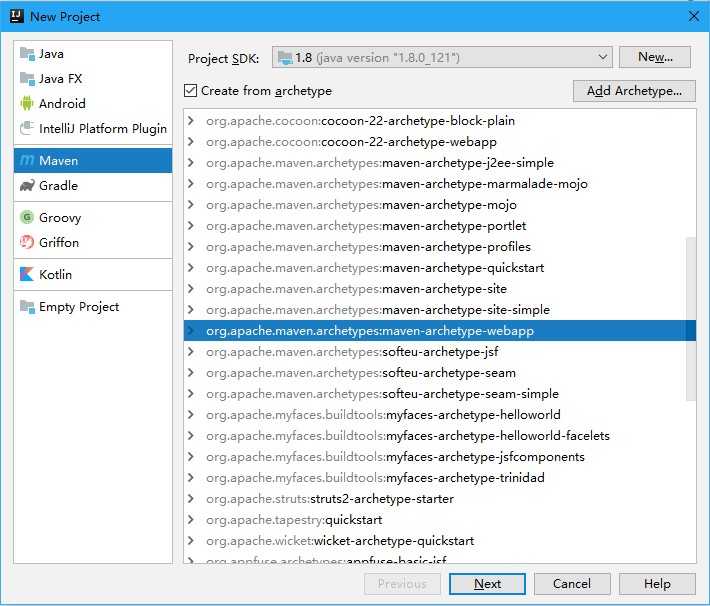Select myfaces-archetype-trinidad archetype
Screen dimensions: 710x606
[x=440, y=477]
